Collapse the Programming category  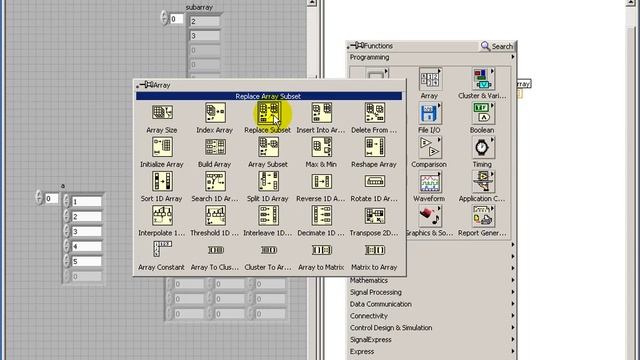pyautogui.click(x=432, y=58)
